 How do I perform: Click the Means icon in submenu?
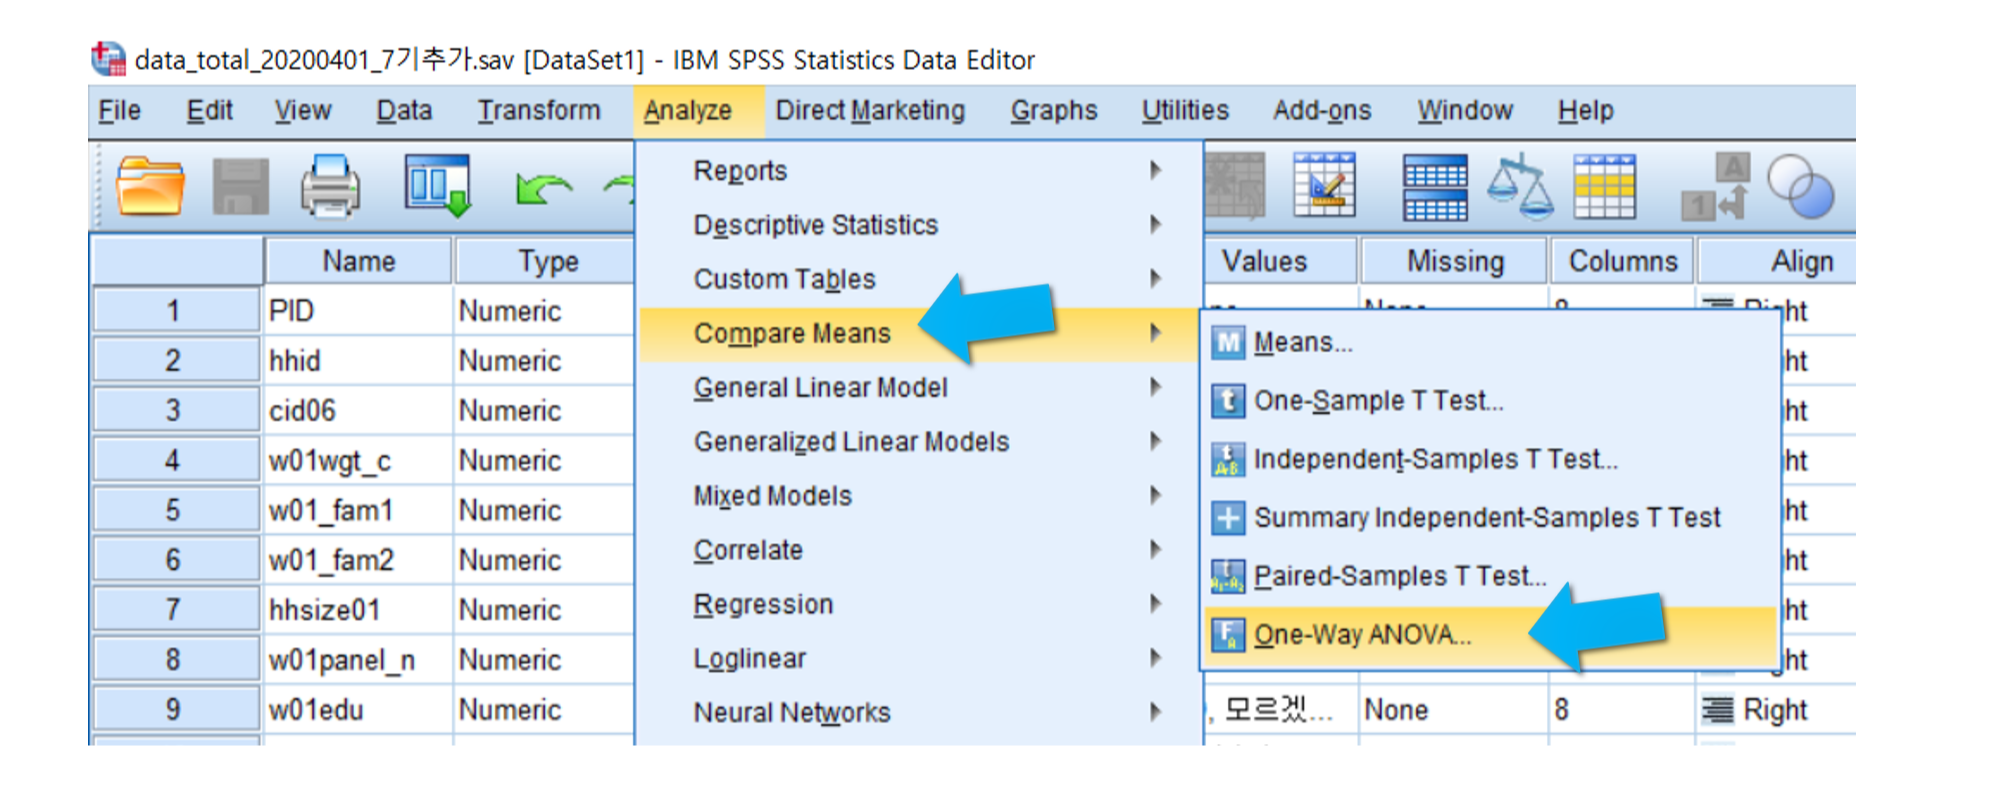click(1228, 343)
